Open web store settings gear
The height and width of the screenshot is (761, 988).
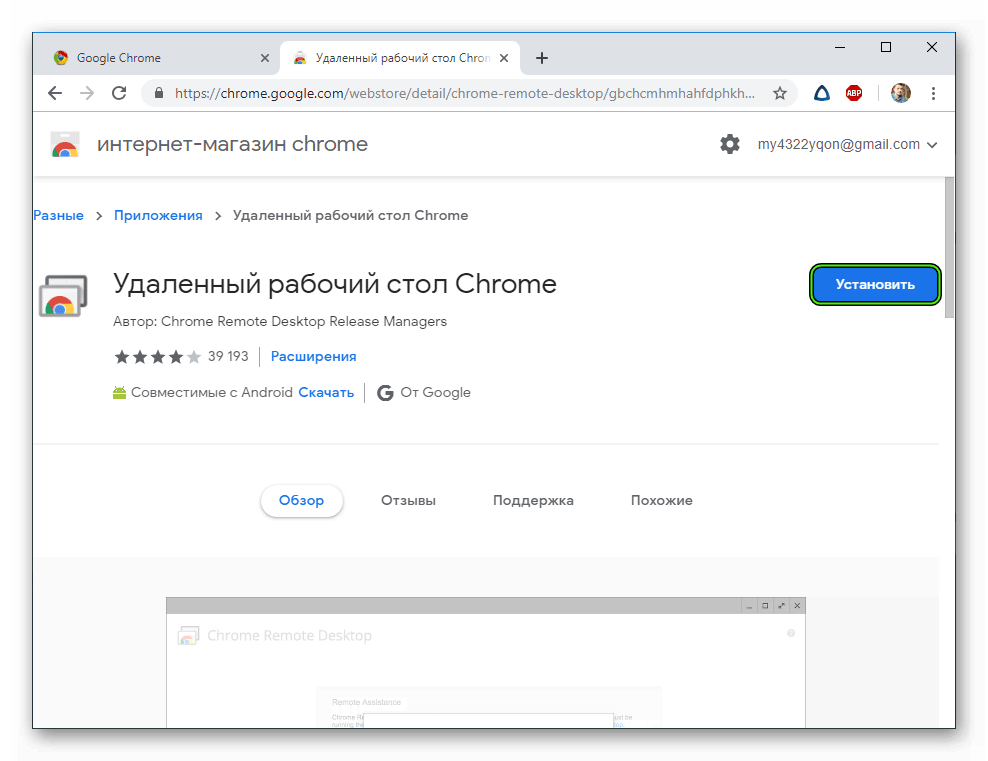730,144
